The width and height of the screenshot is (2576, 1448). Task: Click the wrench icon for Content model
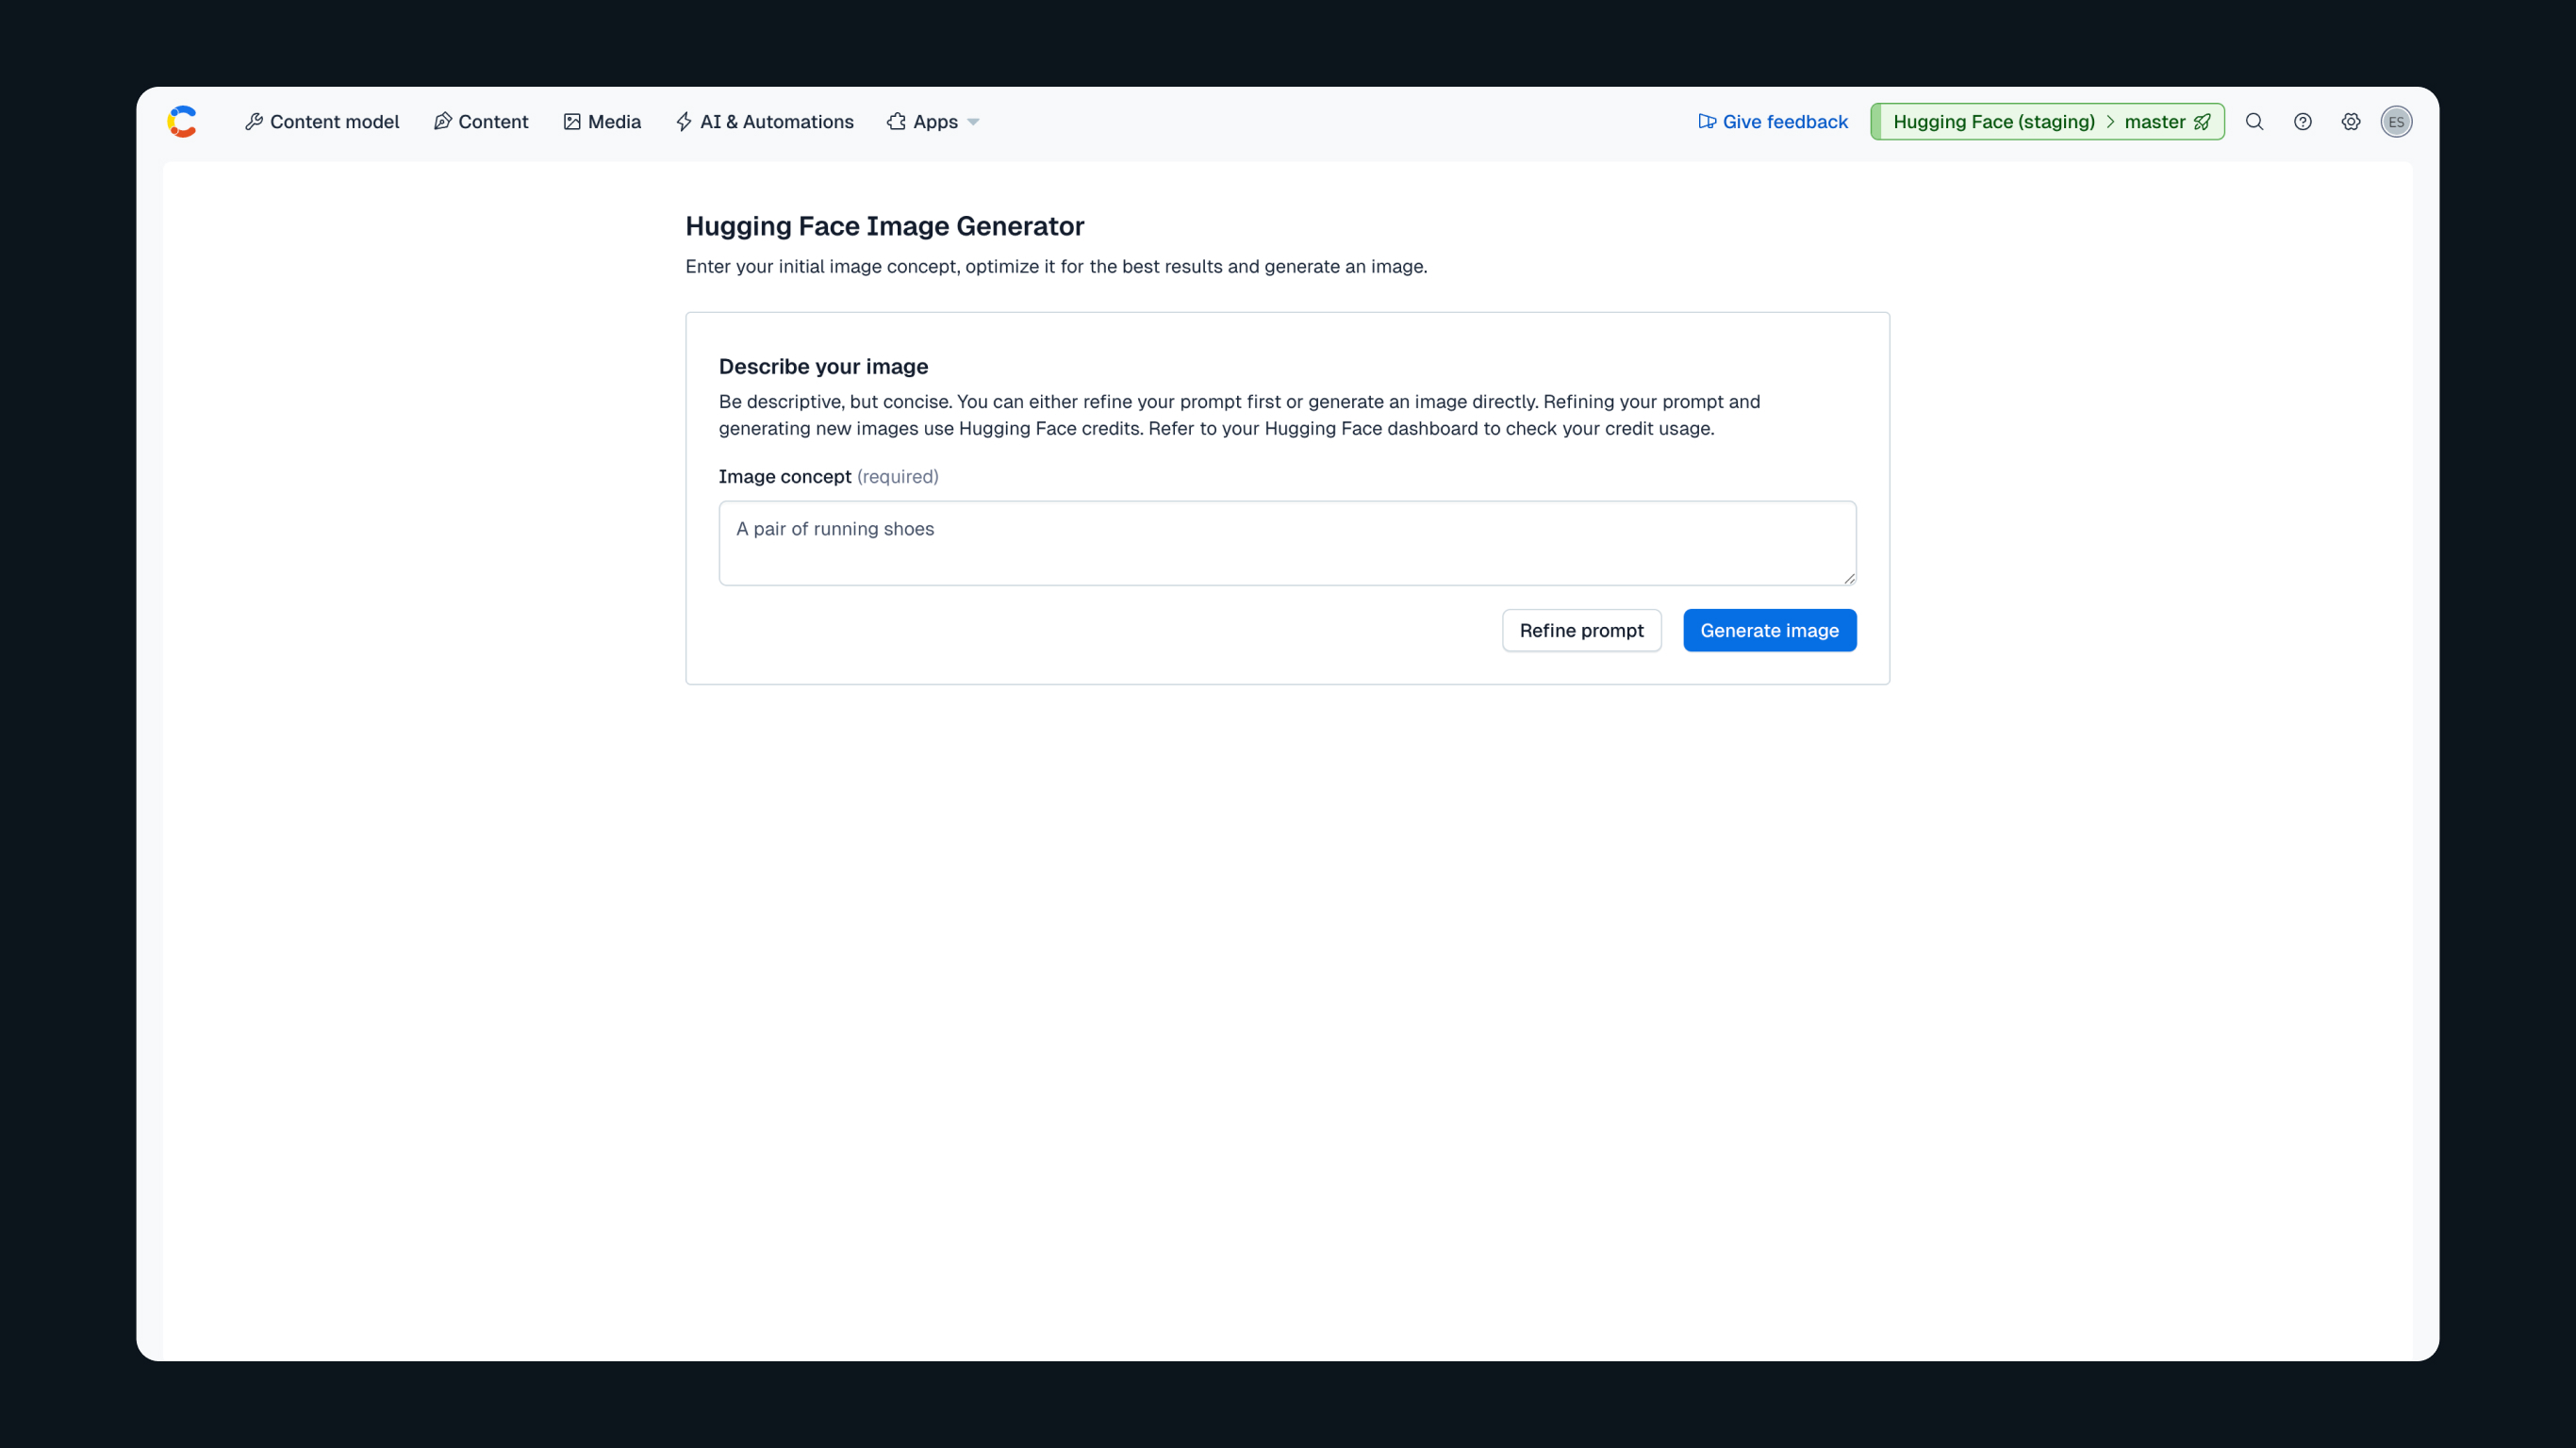point(254,122)
